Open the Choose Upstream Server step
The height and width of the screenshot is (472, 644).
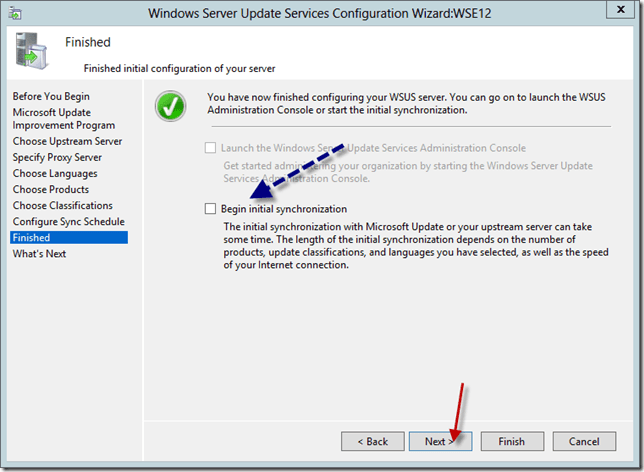click(x=67, y=141)
